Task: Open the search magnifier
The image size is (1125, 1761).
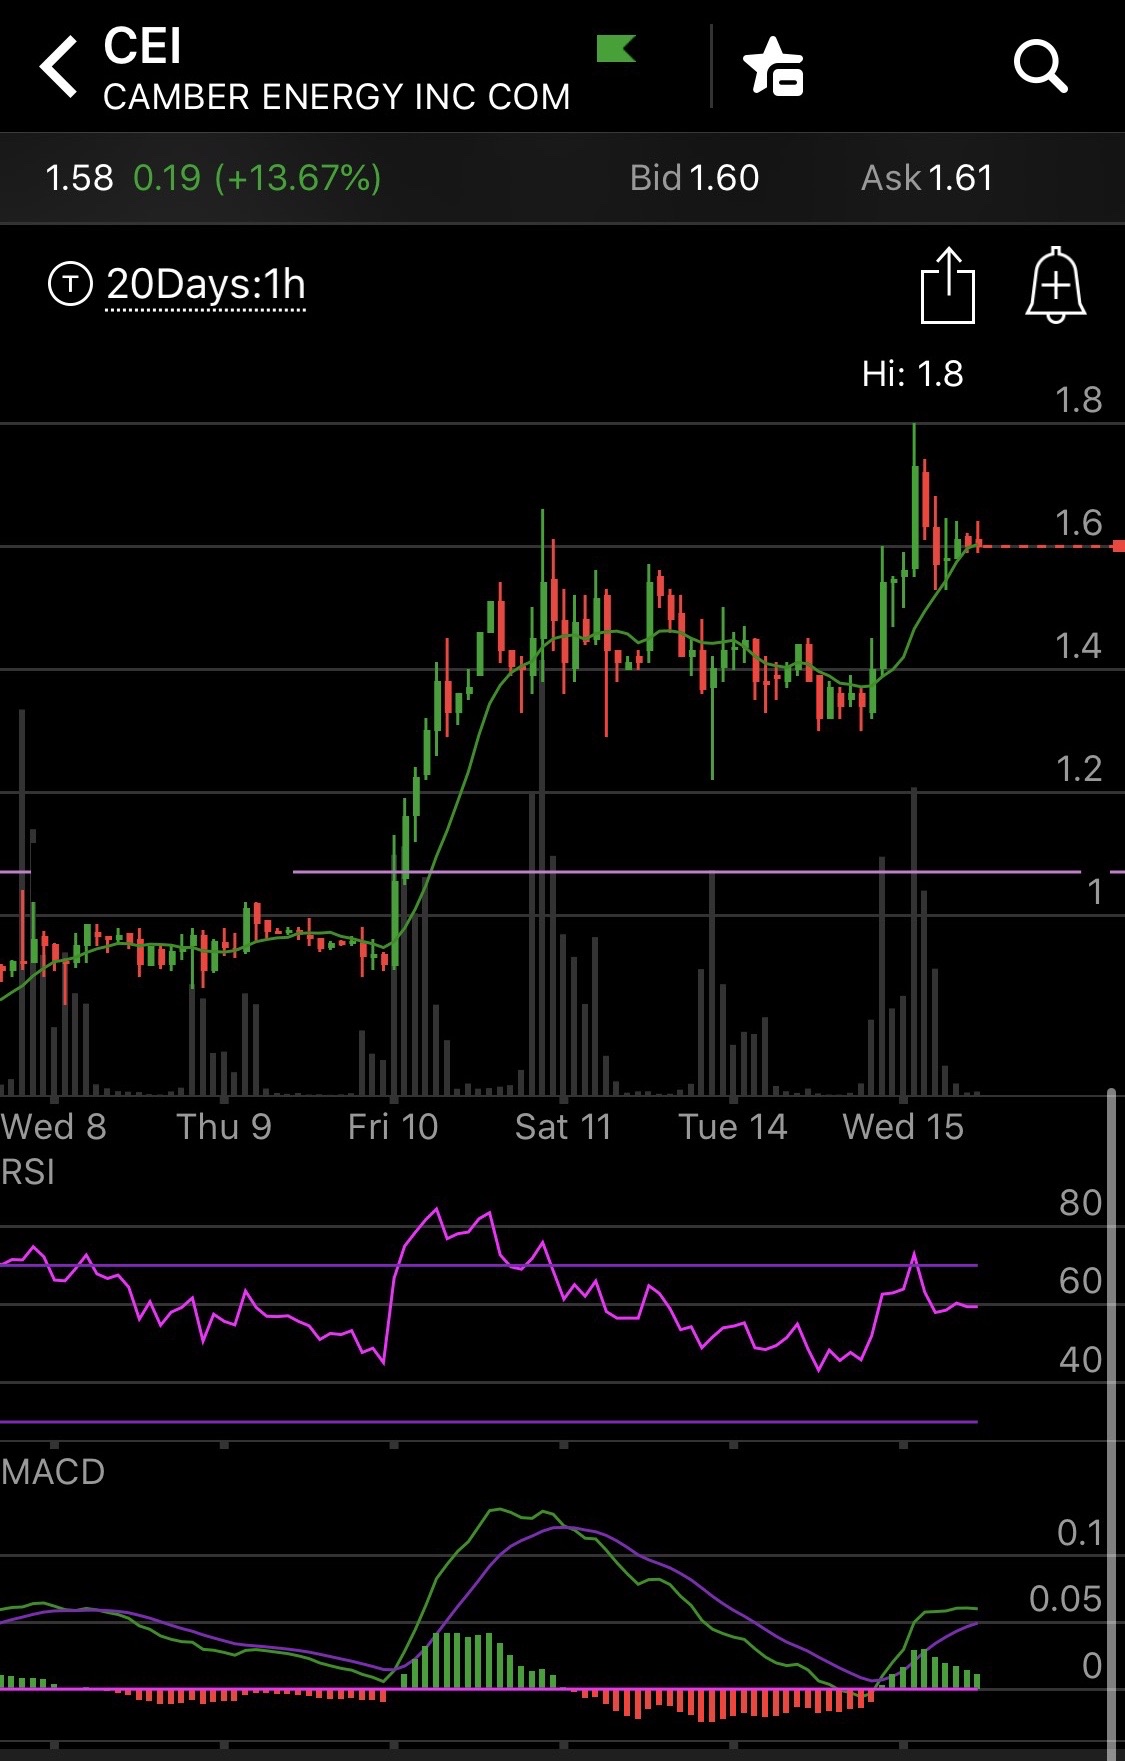Action: coord(1041,66)
